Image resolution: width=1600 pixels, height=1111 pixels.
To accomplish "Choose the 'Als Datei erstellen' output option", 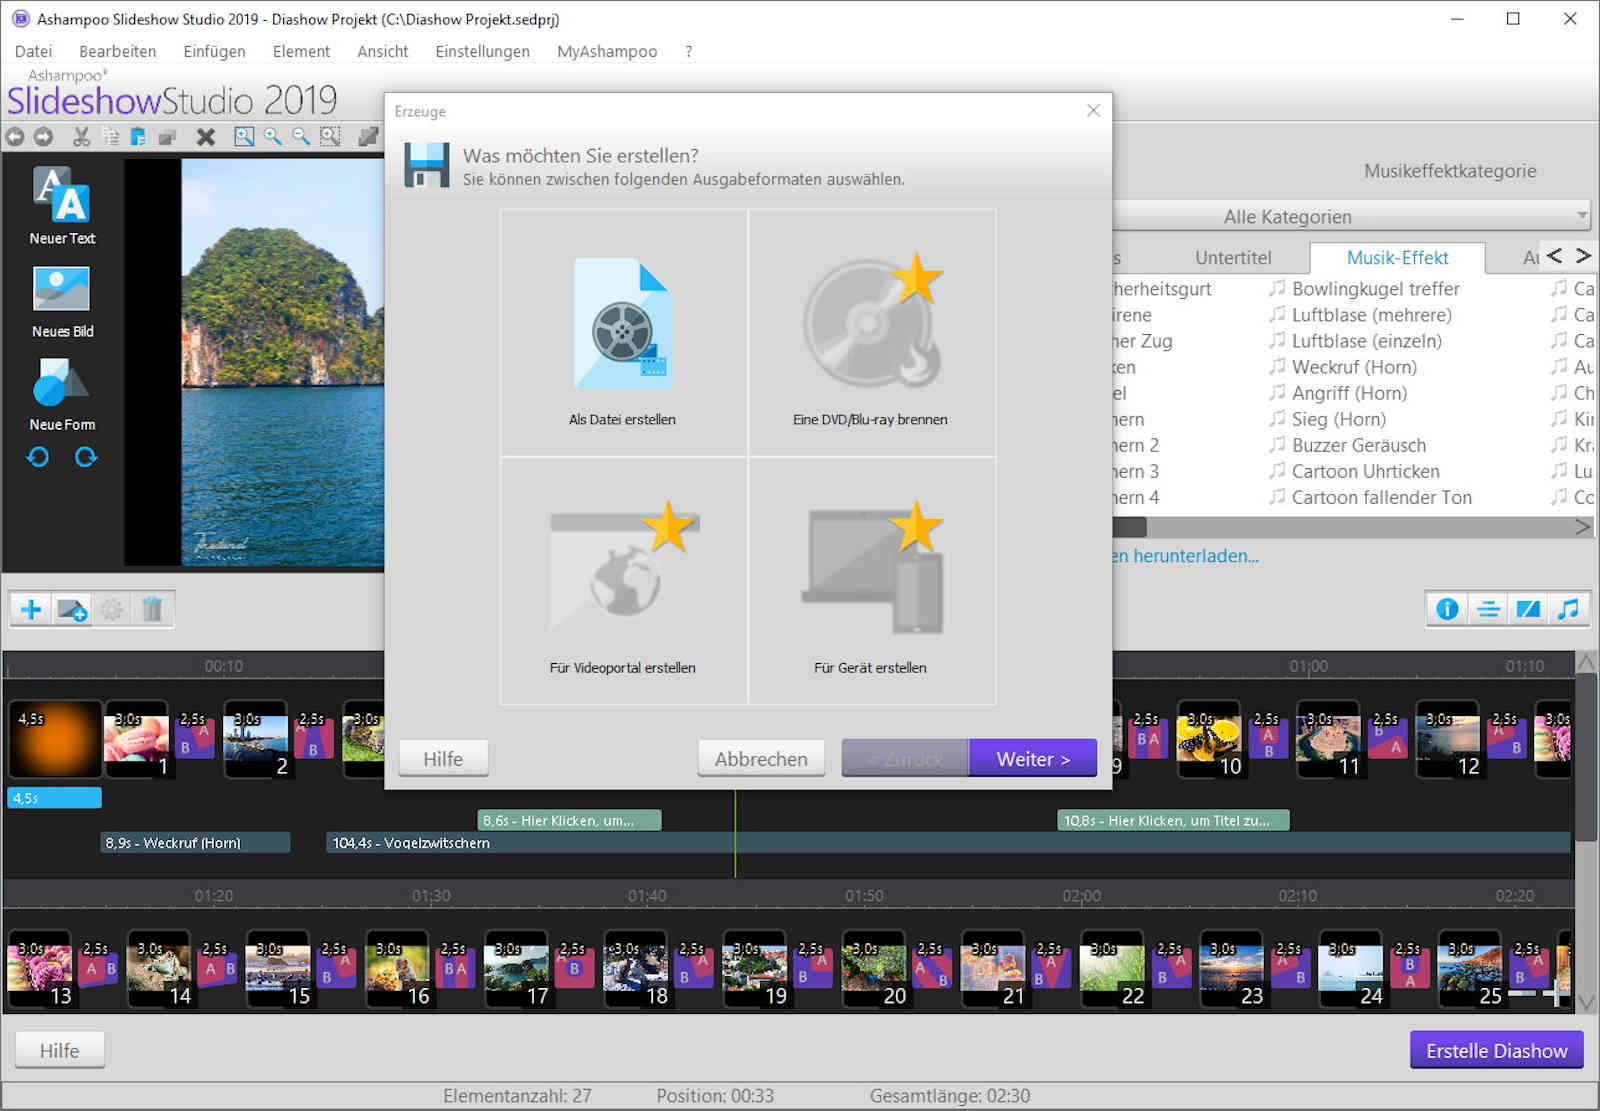I will [x=623, y=332].
